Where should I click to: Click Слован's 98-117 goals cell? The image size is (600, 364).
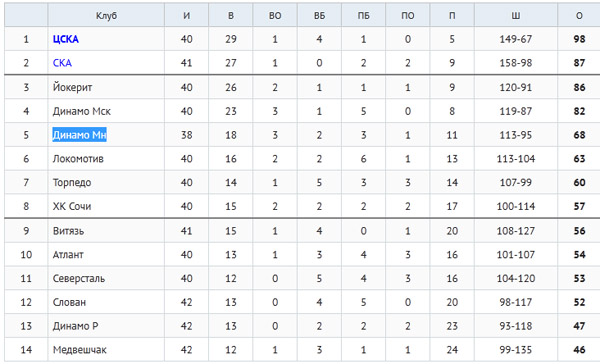(516, 302)
